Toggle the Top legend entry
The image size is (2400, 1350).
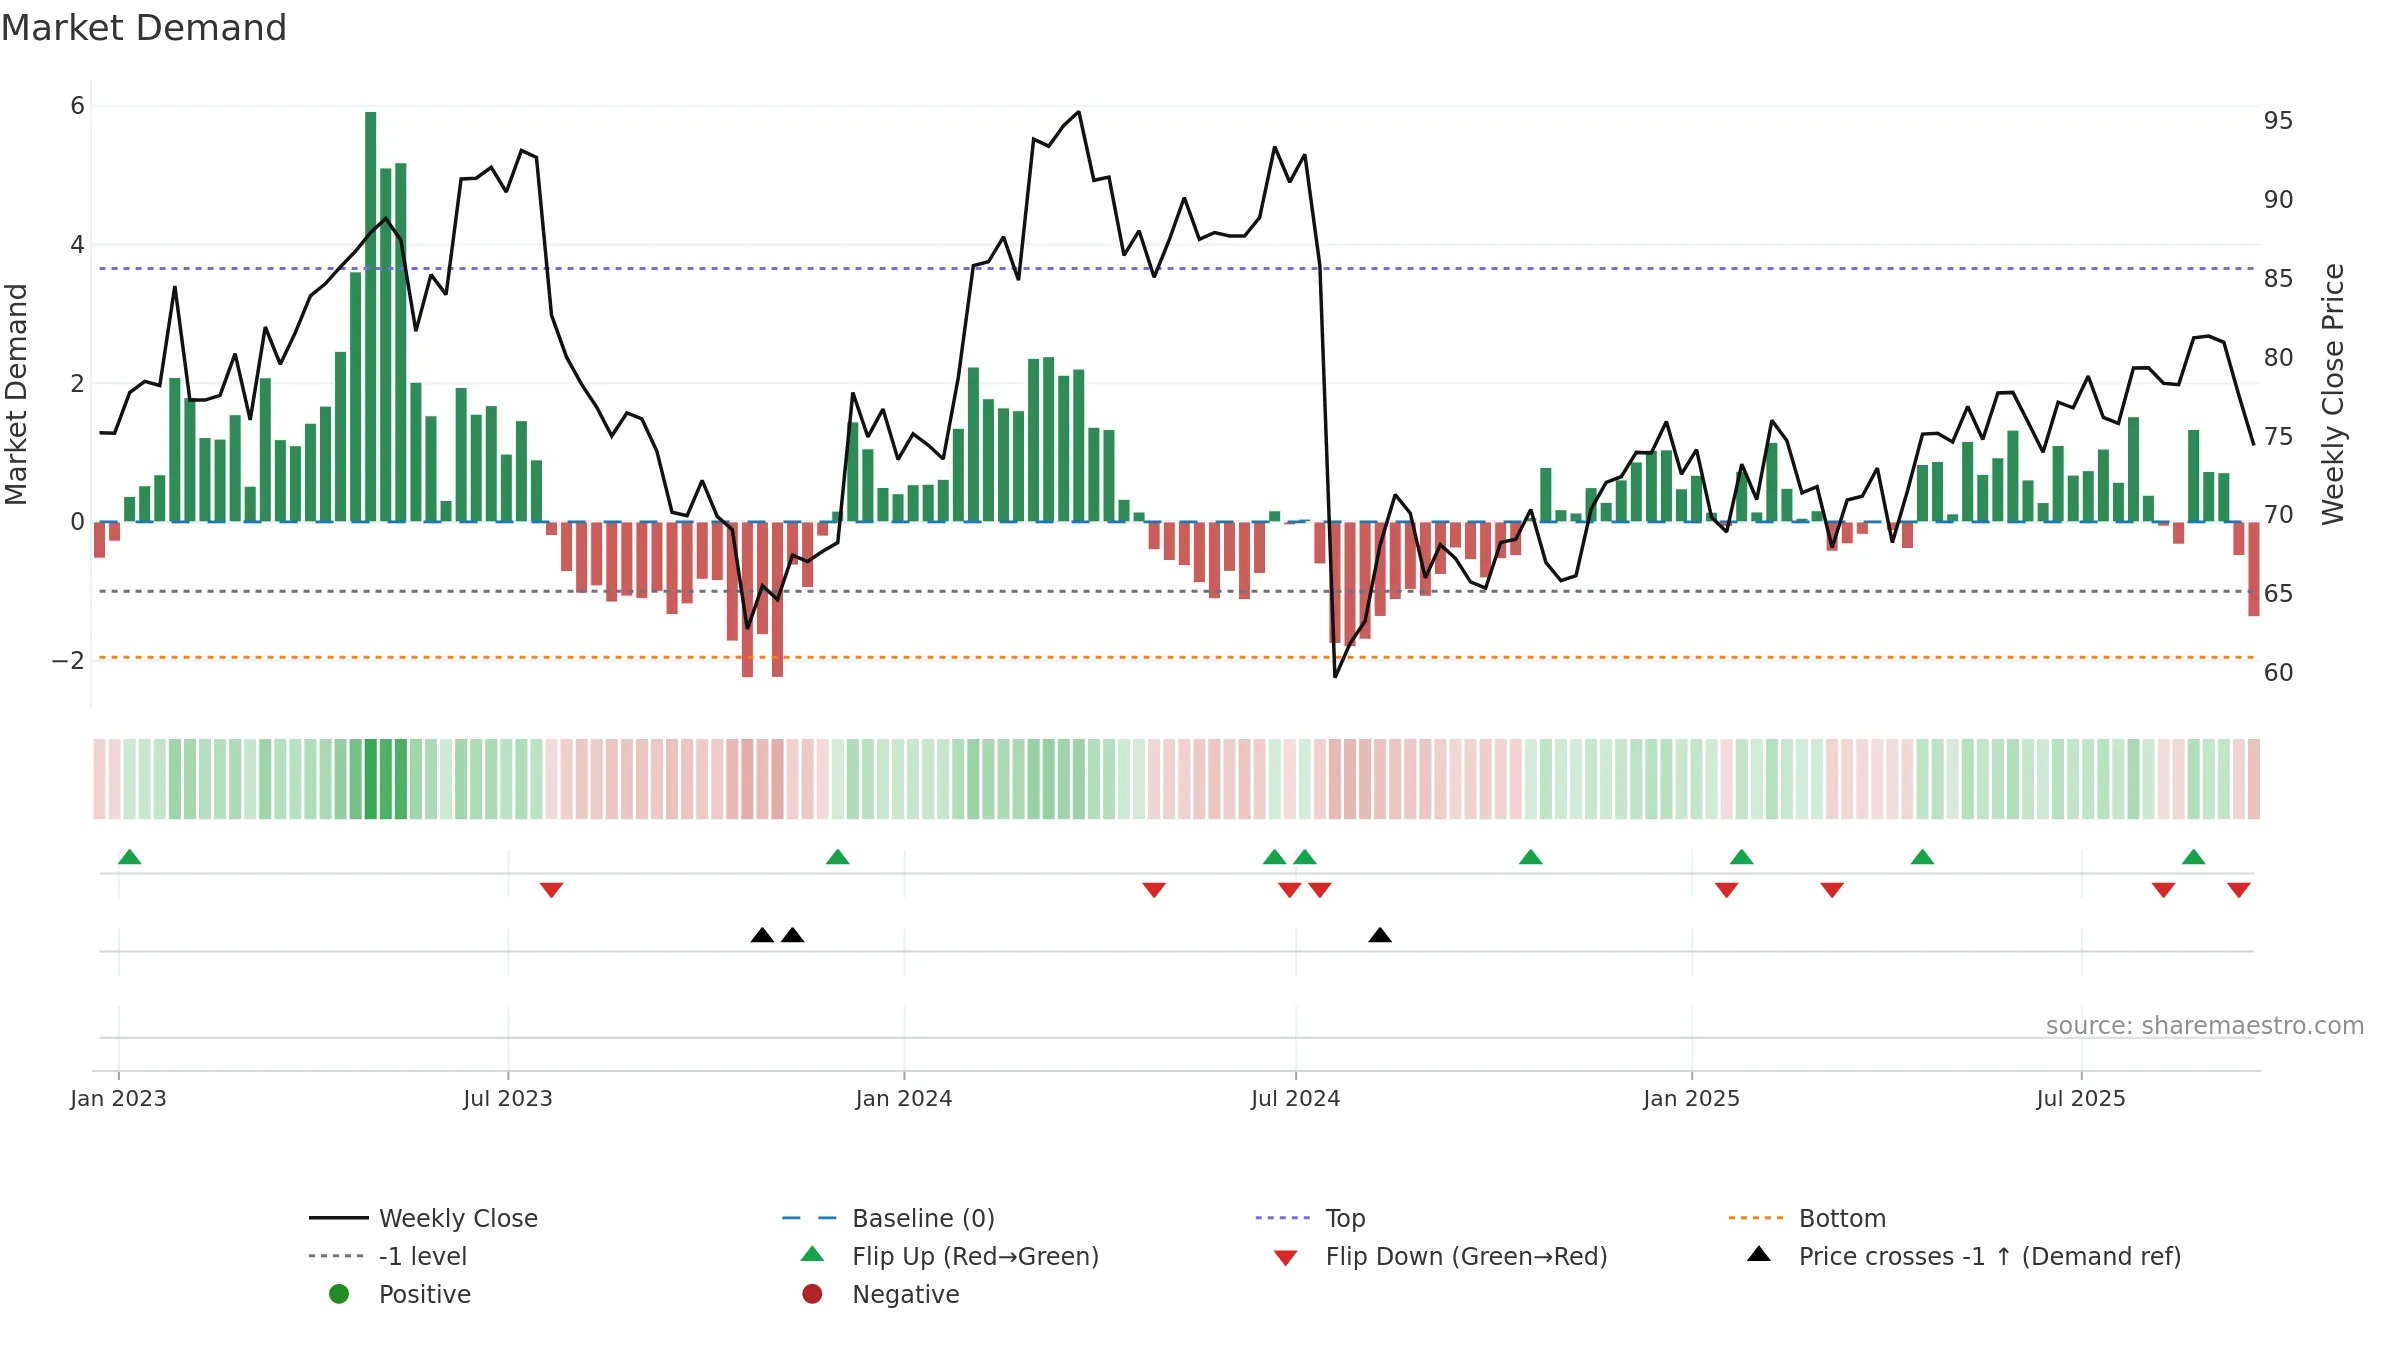point(1310,1218)
